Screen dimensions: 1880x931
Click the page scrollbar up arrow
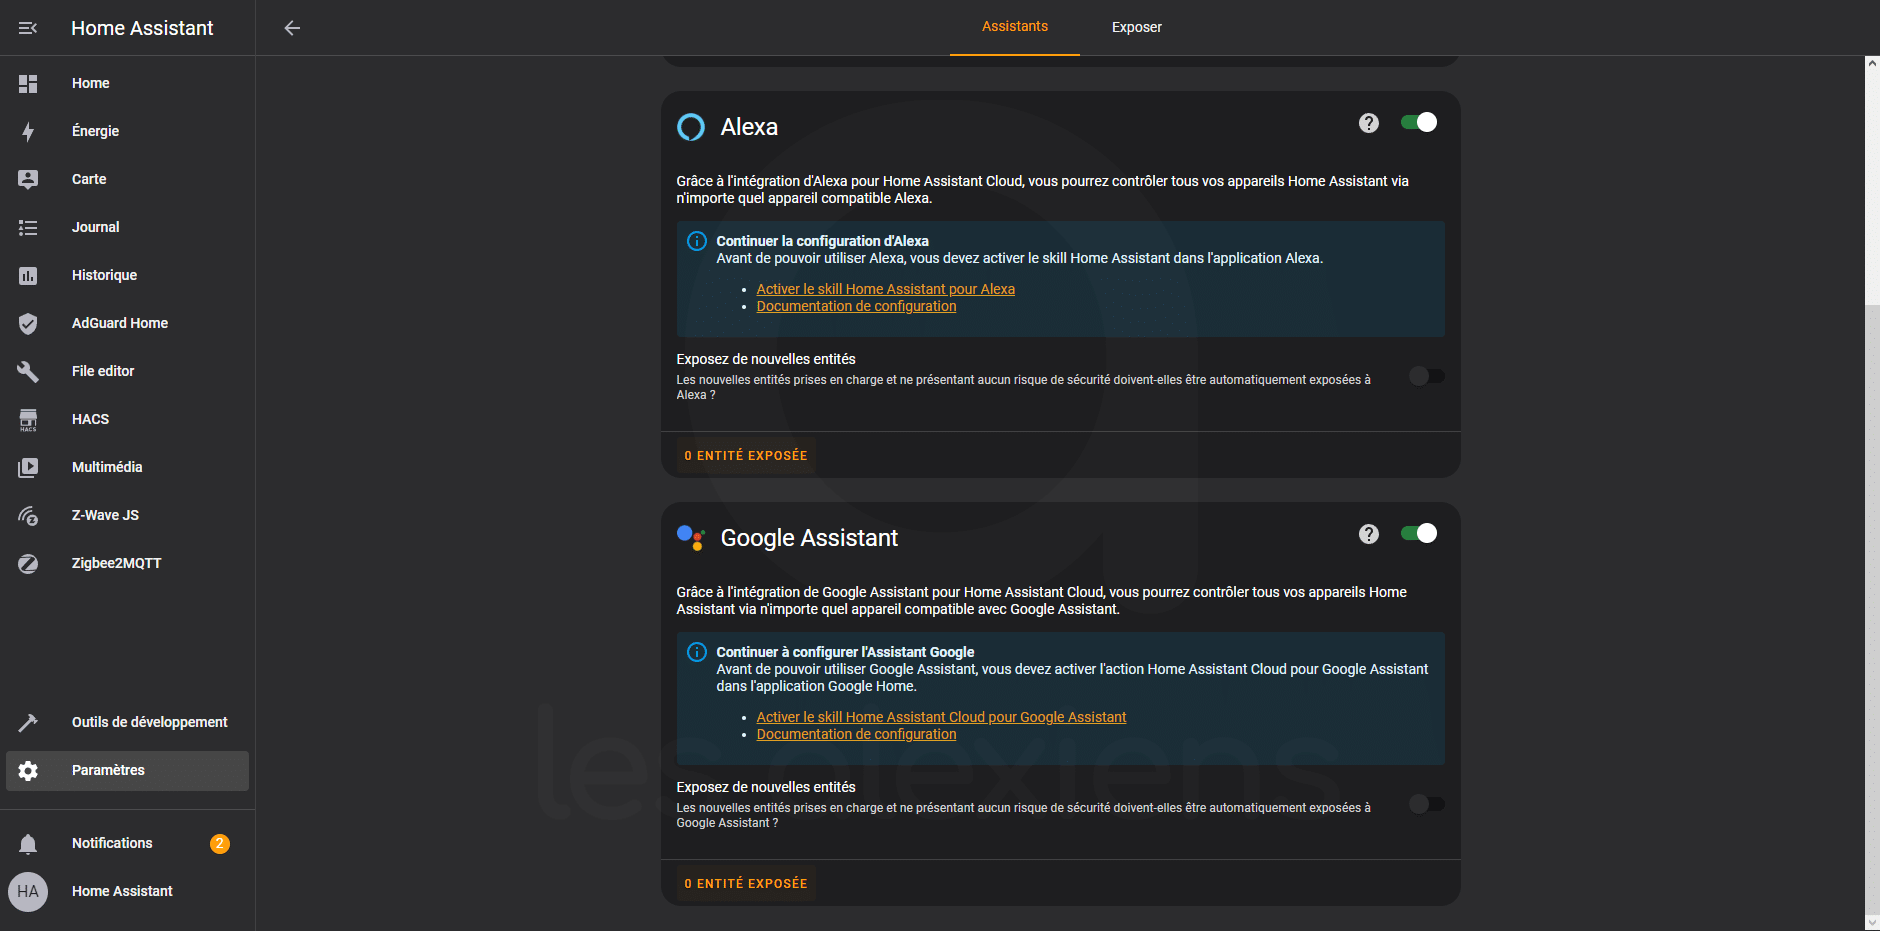[1872, 63]
